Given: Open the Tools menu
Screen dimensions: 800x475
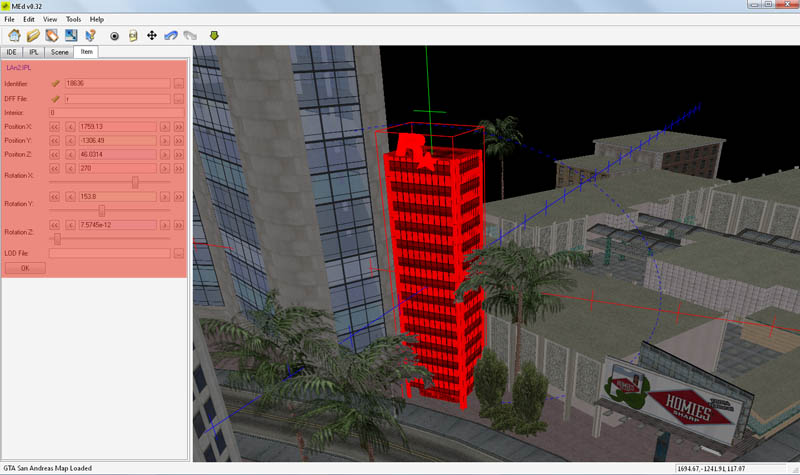Looking at the screenshot, I should point(74,19).
